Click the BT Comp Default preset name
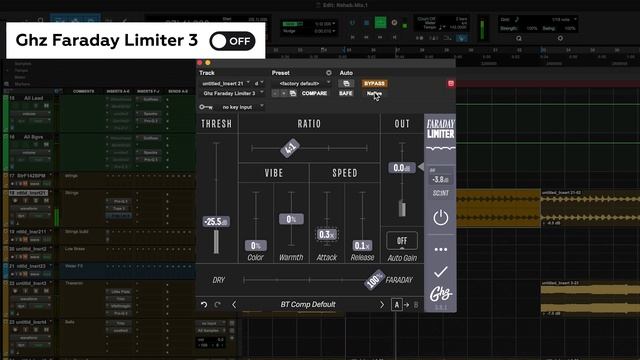The image size is (640, 360). pyautogui.click(x=308, y=304)
